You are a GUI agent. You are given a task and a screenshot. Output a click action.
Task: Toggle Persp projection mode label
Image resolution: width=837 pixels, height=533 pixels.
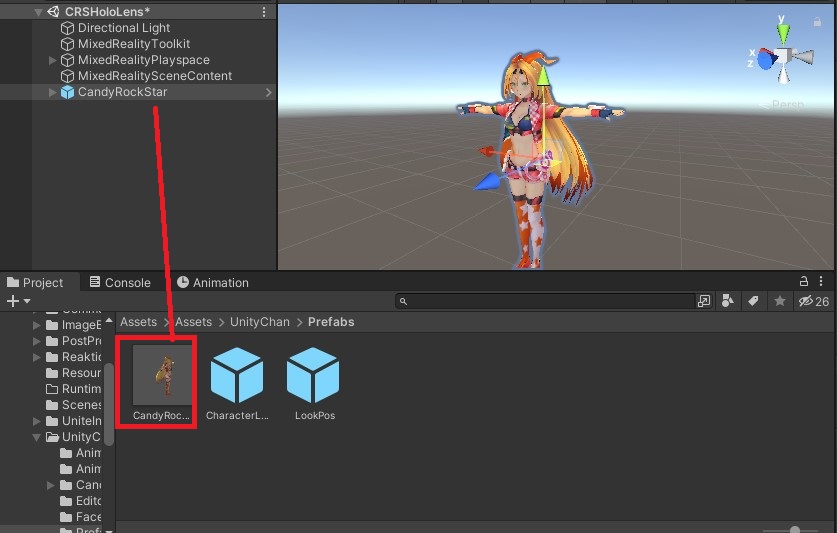pyautogui.click(x=787, y=105)
